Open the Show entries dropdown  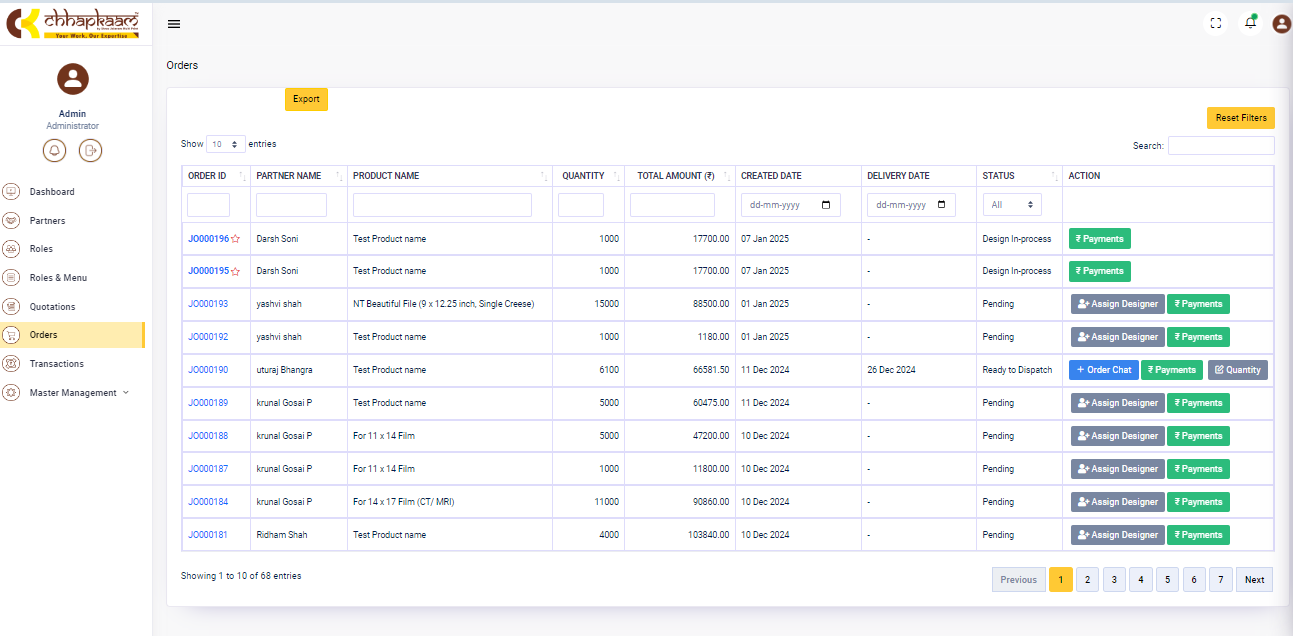[x=225, y=144]
